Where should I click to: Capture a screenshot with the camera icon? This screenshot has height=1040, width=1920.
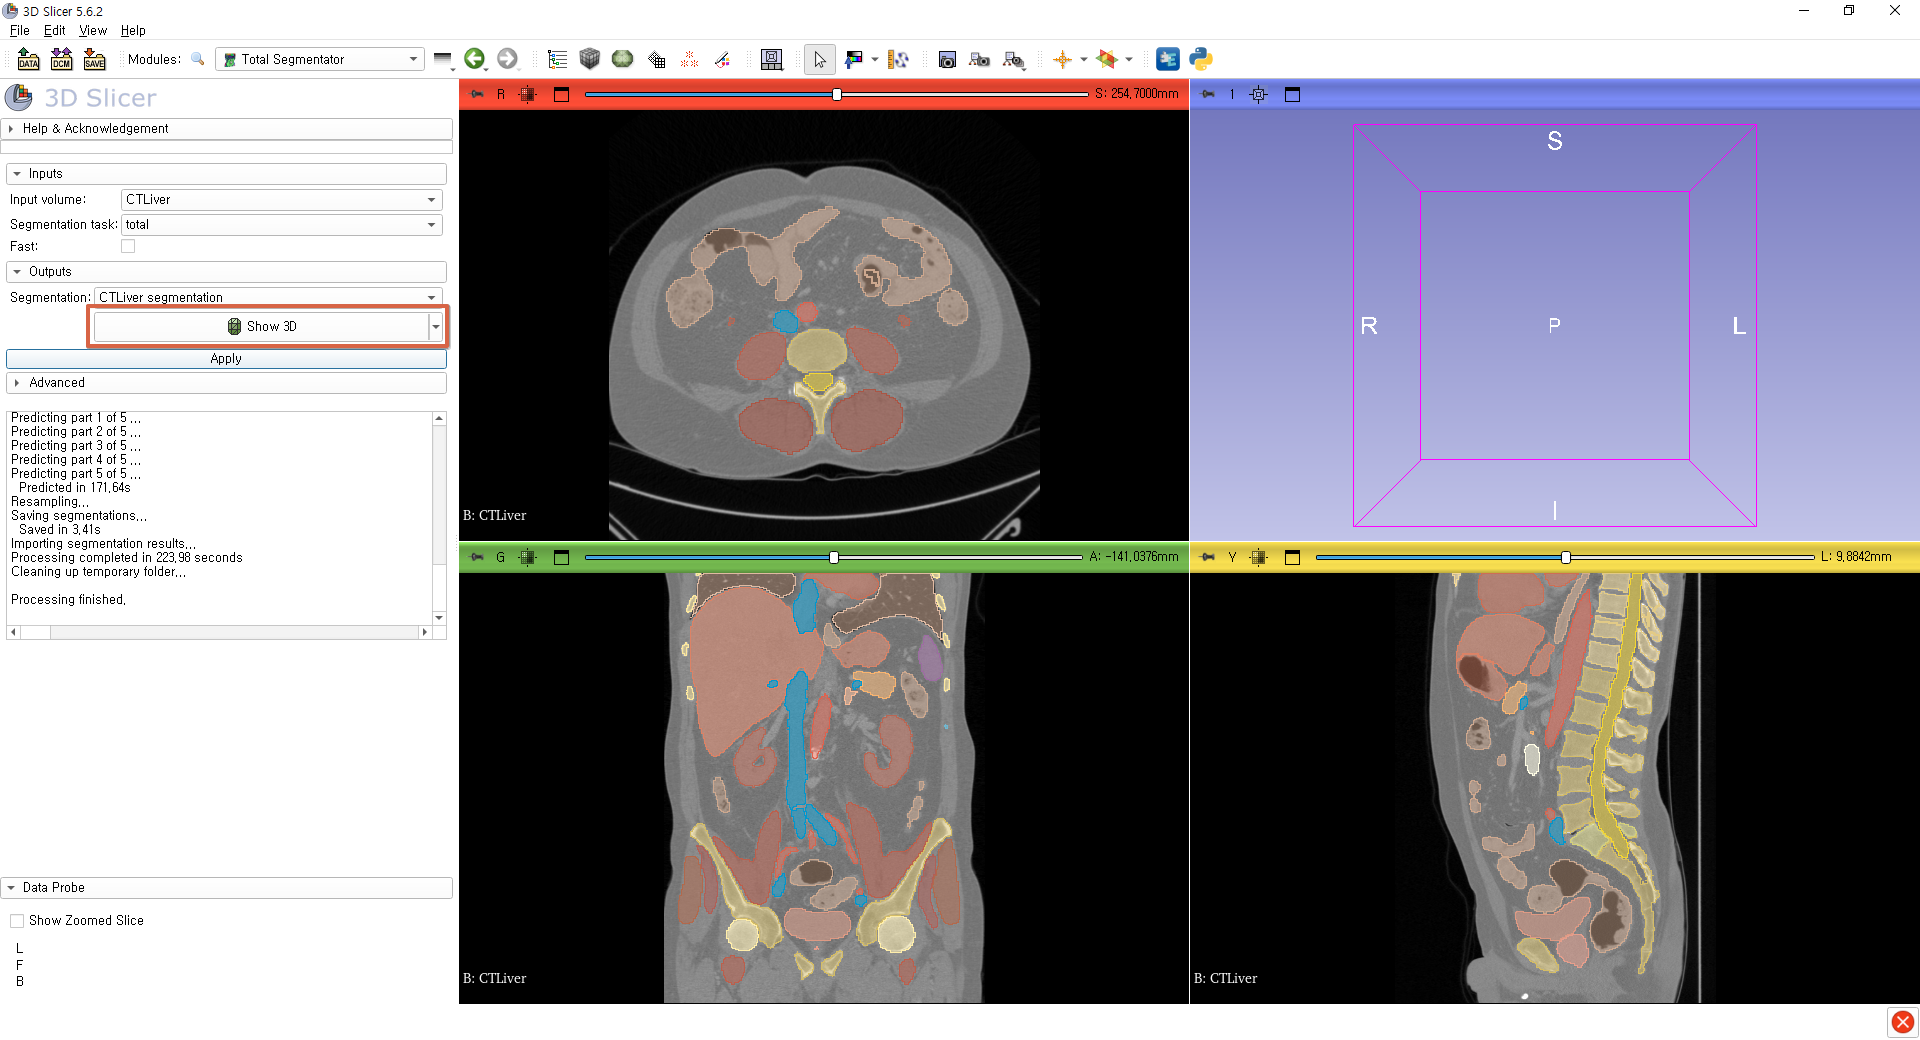point(947,60)
